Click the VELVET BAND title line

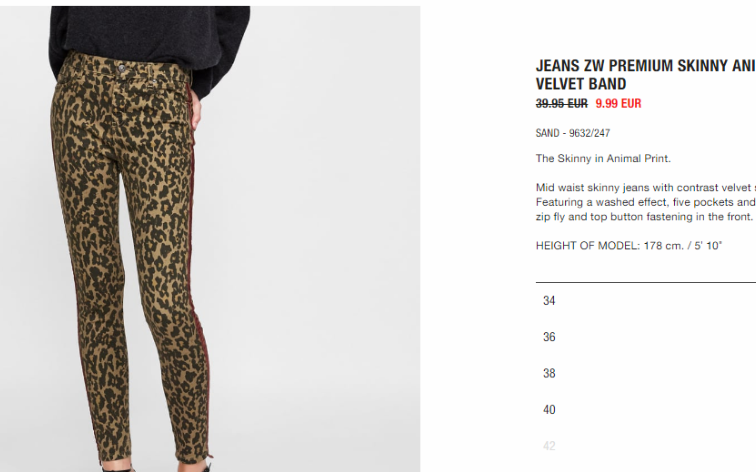tap(581, 84)
